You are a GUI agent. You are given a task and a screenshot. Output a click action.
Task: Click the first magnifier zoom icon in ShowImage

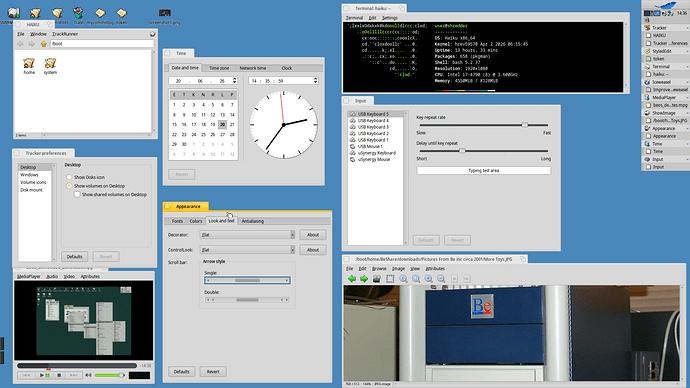(x=403, y=278)
